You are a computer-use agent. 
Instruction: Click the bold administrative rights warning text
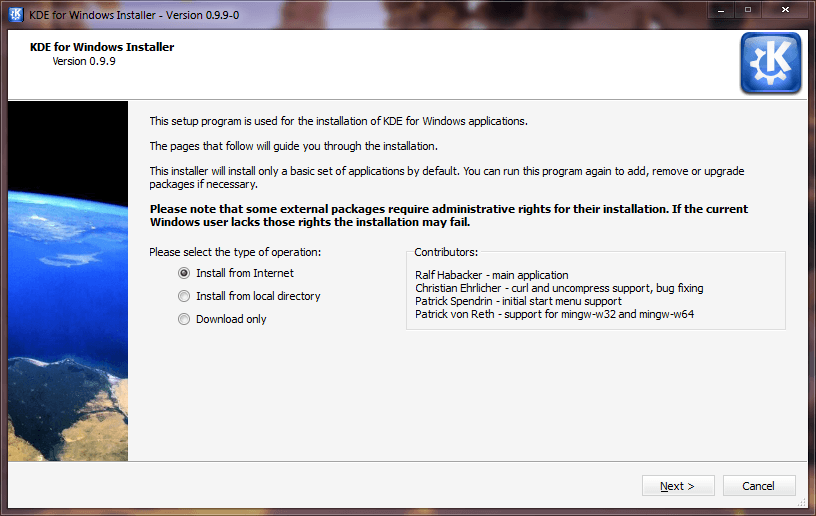tap(449, 215)
